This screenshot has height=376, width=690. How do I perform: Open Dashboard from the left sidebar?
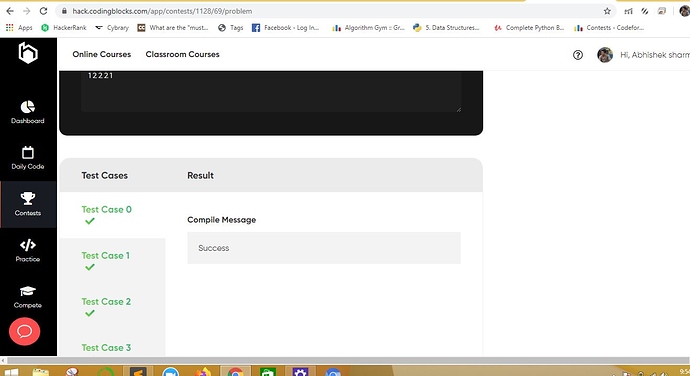pos(28,112)
